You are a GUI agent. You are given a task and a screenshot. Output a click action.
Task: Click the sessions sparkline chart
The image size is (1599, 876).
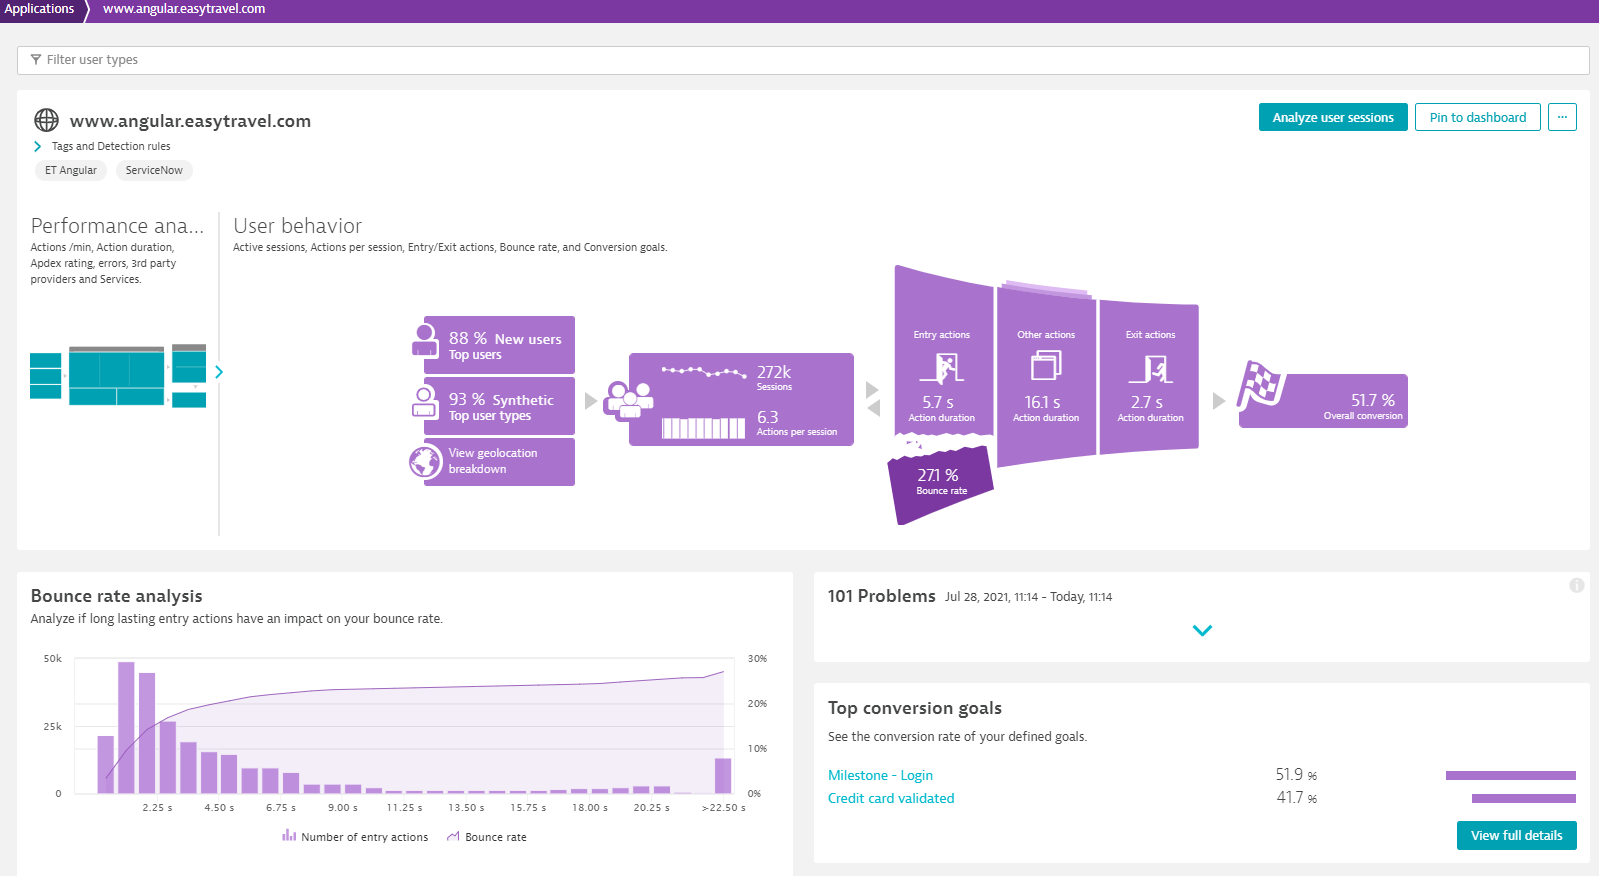[704, 372]
